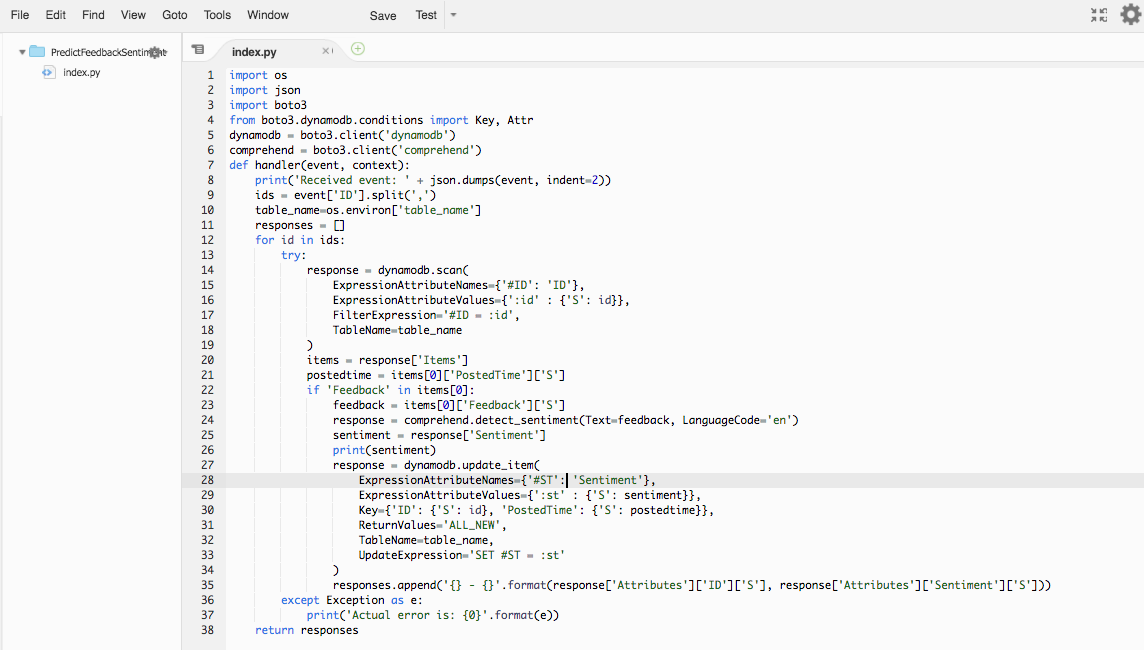This screenshot has width=1144, height=650.
Task: Click the Save button
Action: point(382,15)
